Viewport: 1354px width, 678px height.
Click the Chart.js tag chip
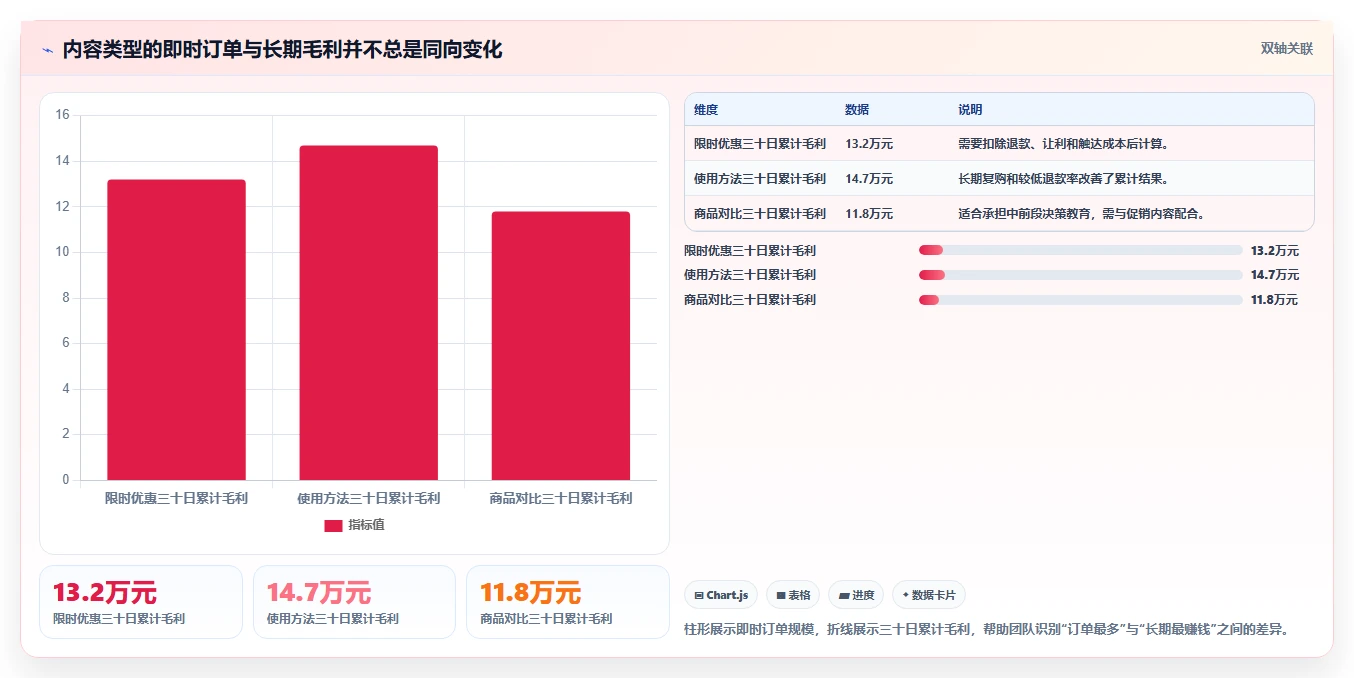[x=721, y=595]
